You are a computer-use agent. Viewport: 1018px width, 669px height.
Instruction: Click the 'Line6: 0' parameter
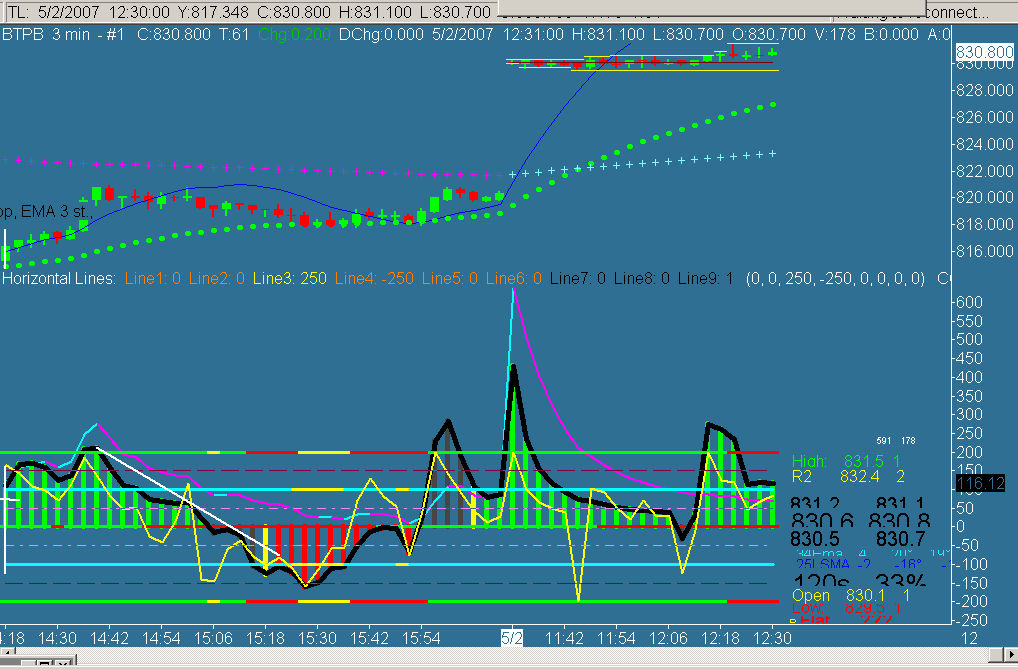pyautogui.click(x=514, y=279)
